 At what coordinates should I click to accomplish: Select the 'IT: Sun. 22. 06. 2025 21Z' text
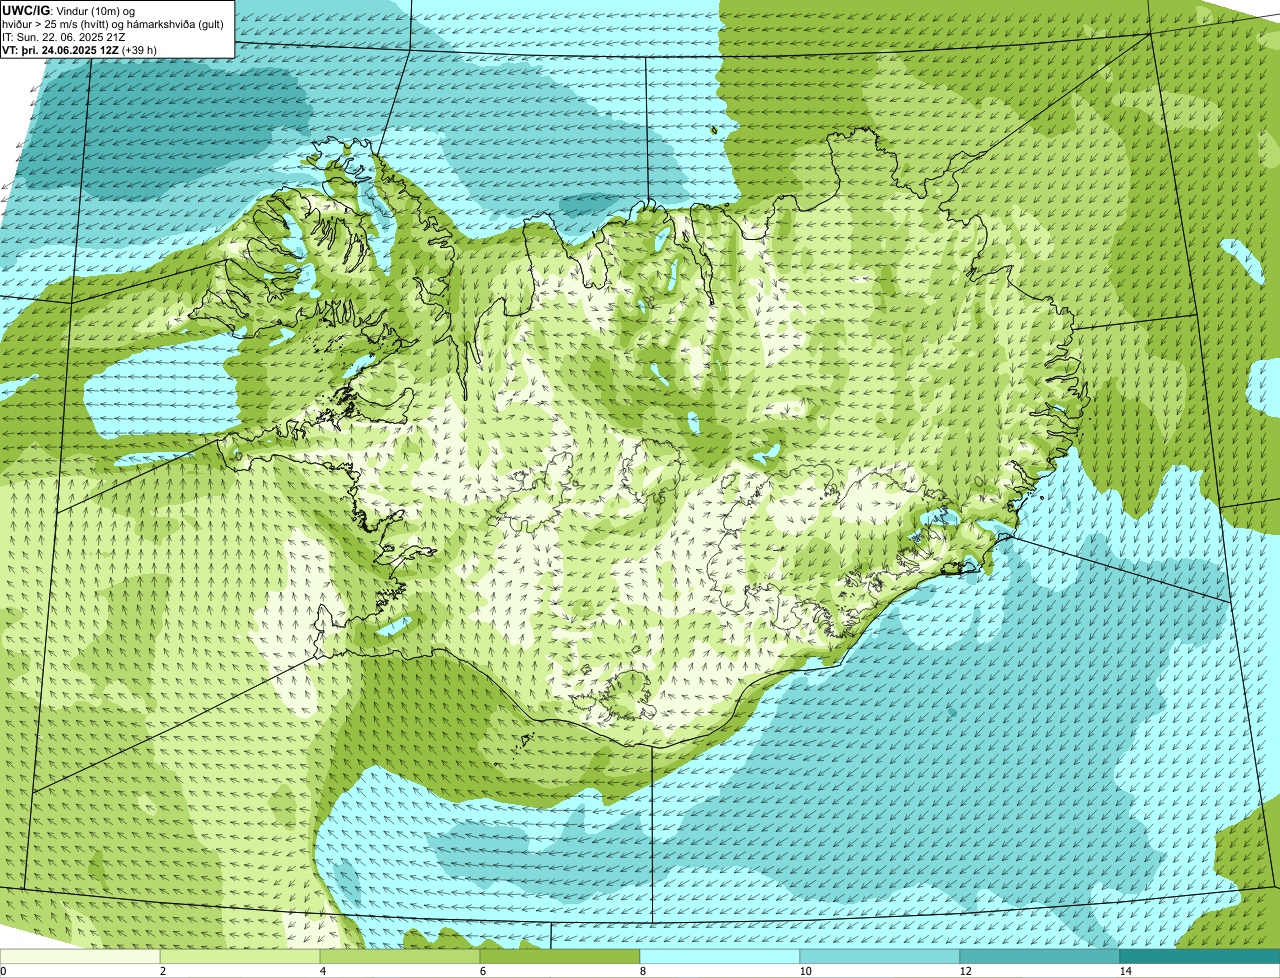(63, 37)
